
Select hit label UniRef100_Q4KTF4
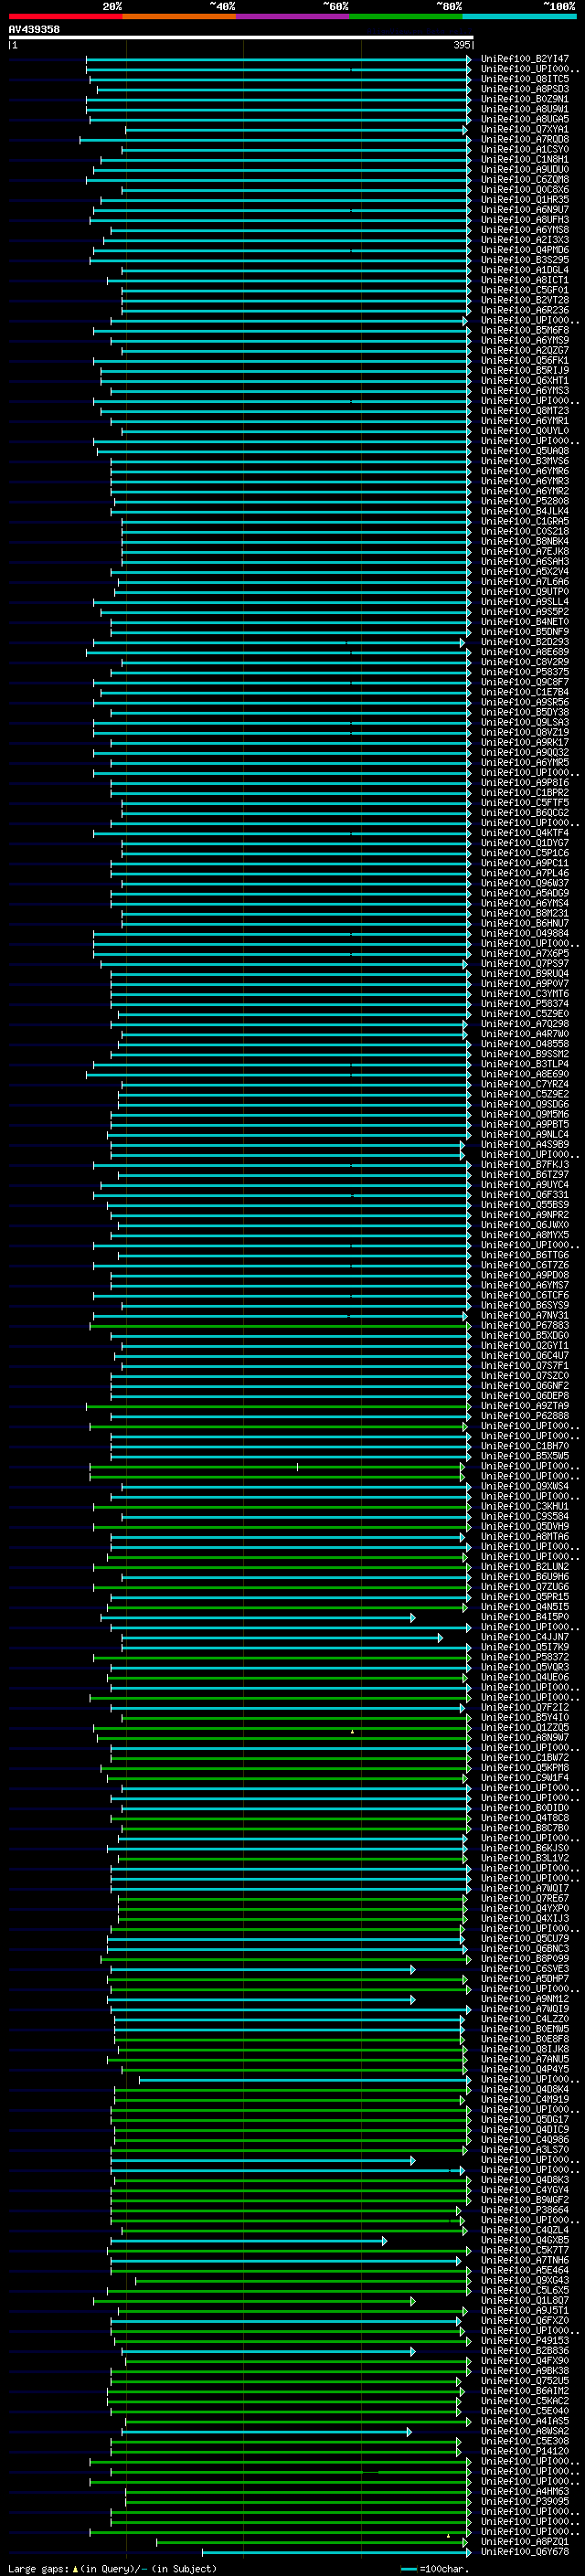(x=525, y=833)
